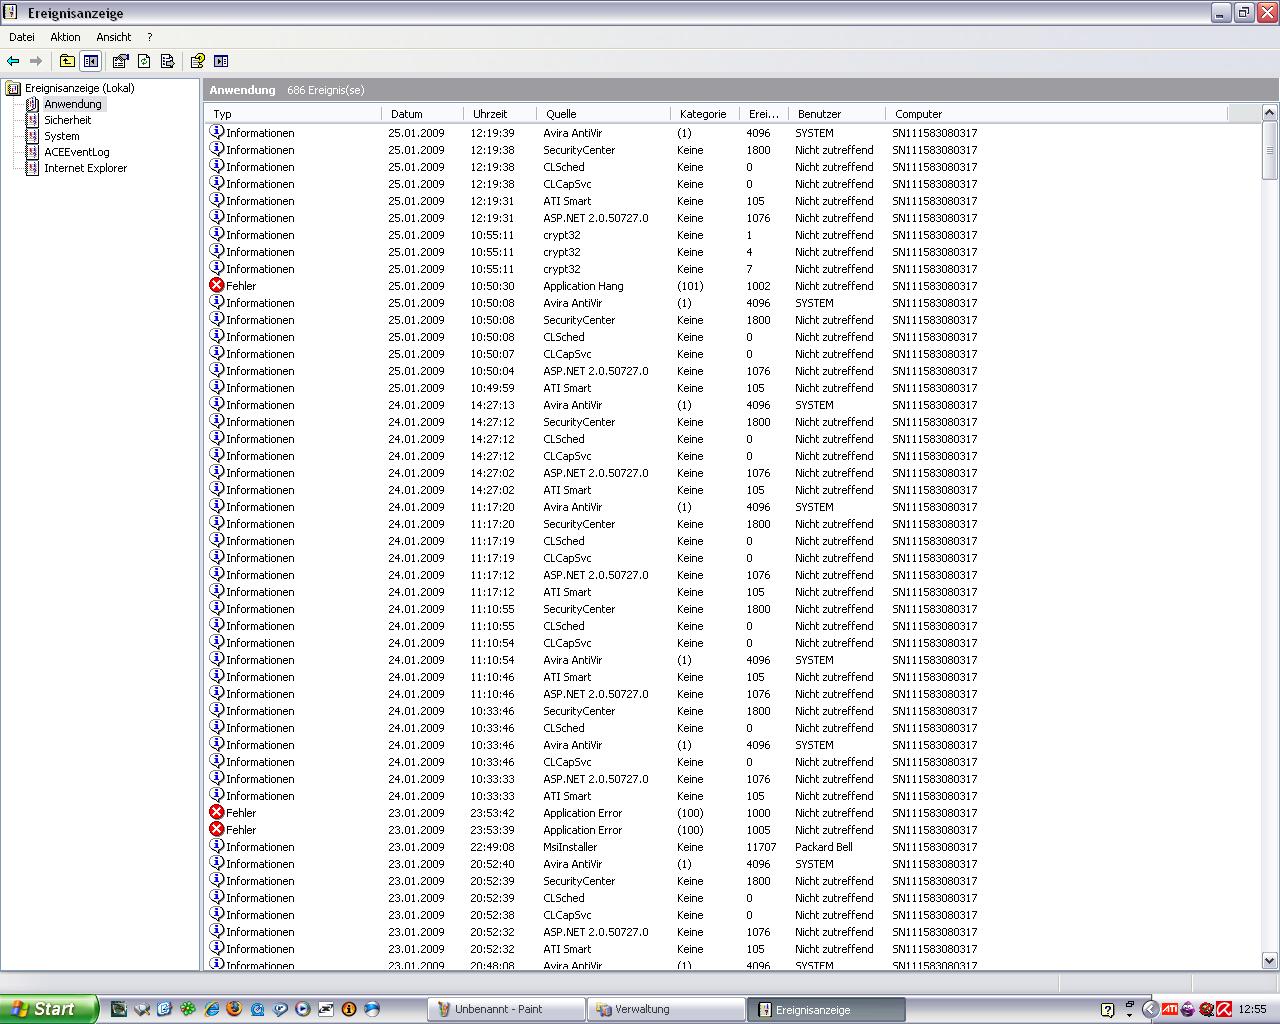
Task: Click the ATI icon in system tray
Action: [1169, 1009]
